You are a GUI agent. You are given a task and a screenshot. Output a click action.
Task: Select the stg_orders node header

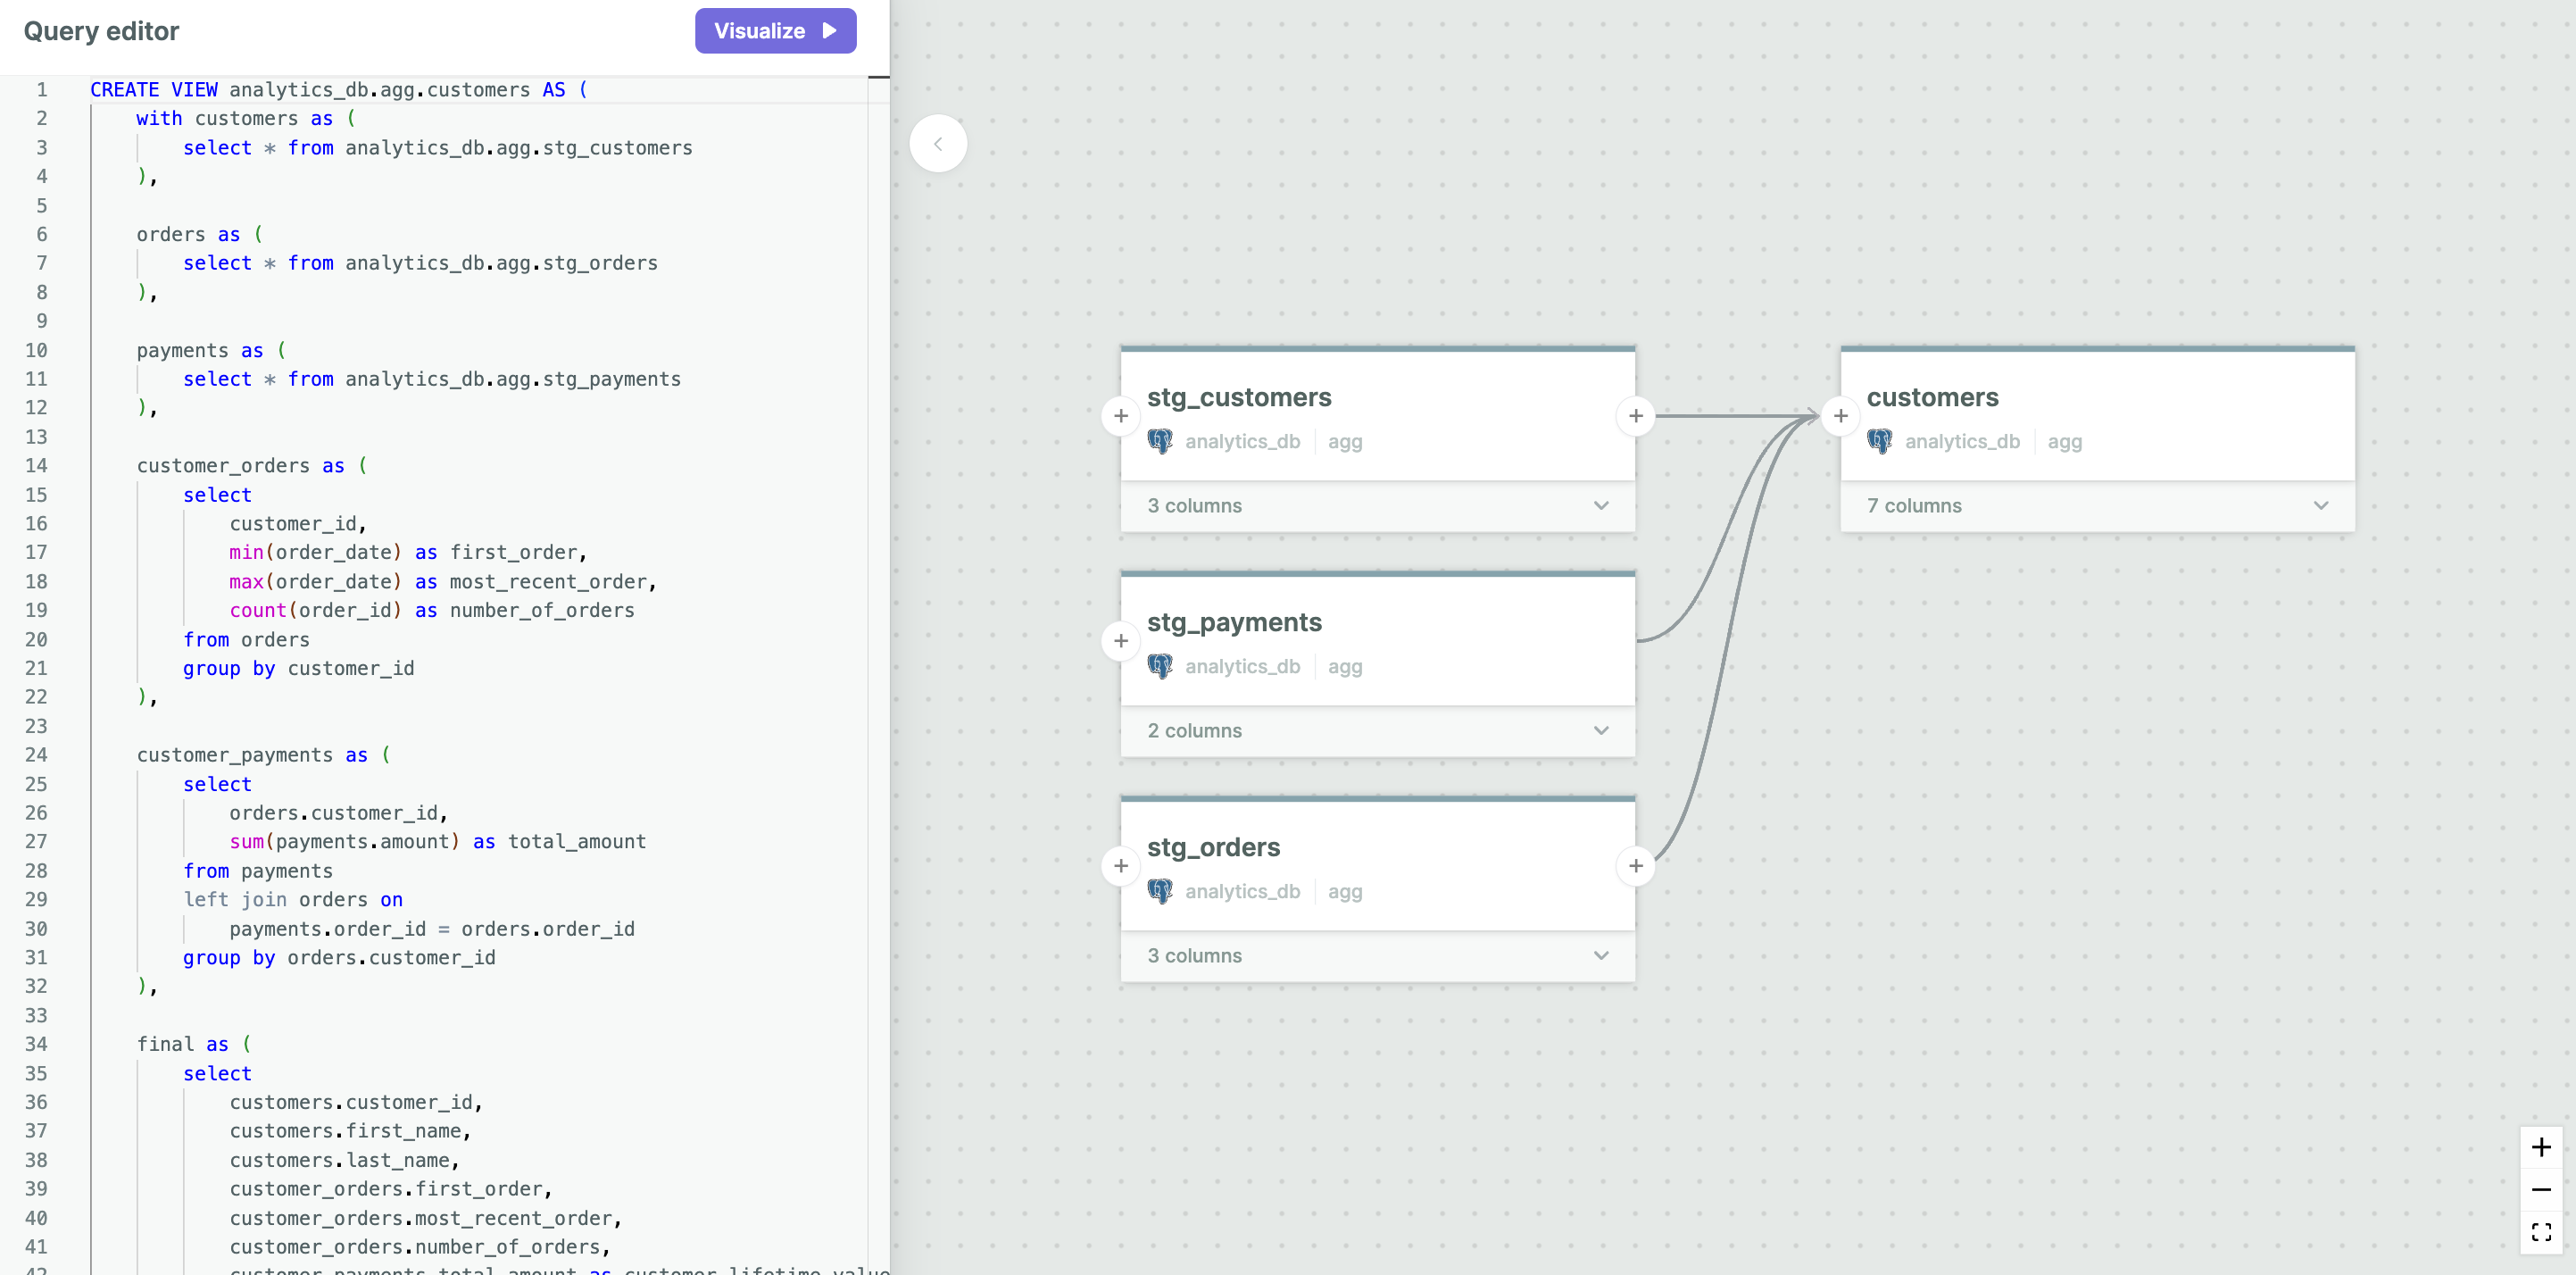(1214, 846)
